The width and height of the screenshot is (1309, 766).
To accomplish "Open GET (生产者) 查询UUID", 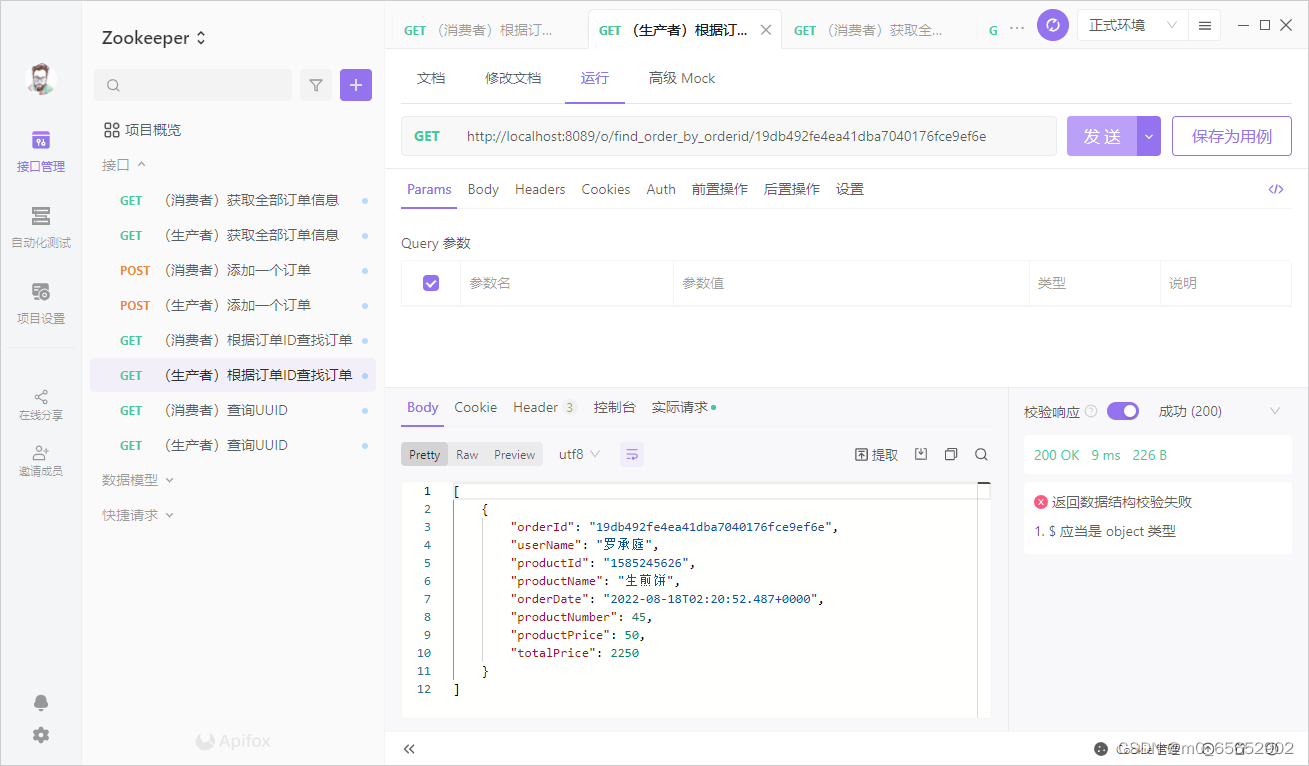I will (233, 445).
